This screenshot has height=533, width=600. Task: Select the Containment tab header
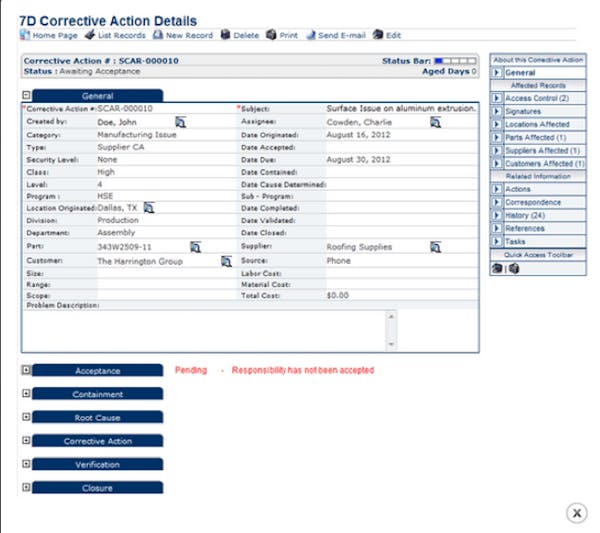(98, 394)
